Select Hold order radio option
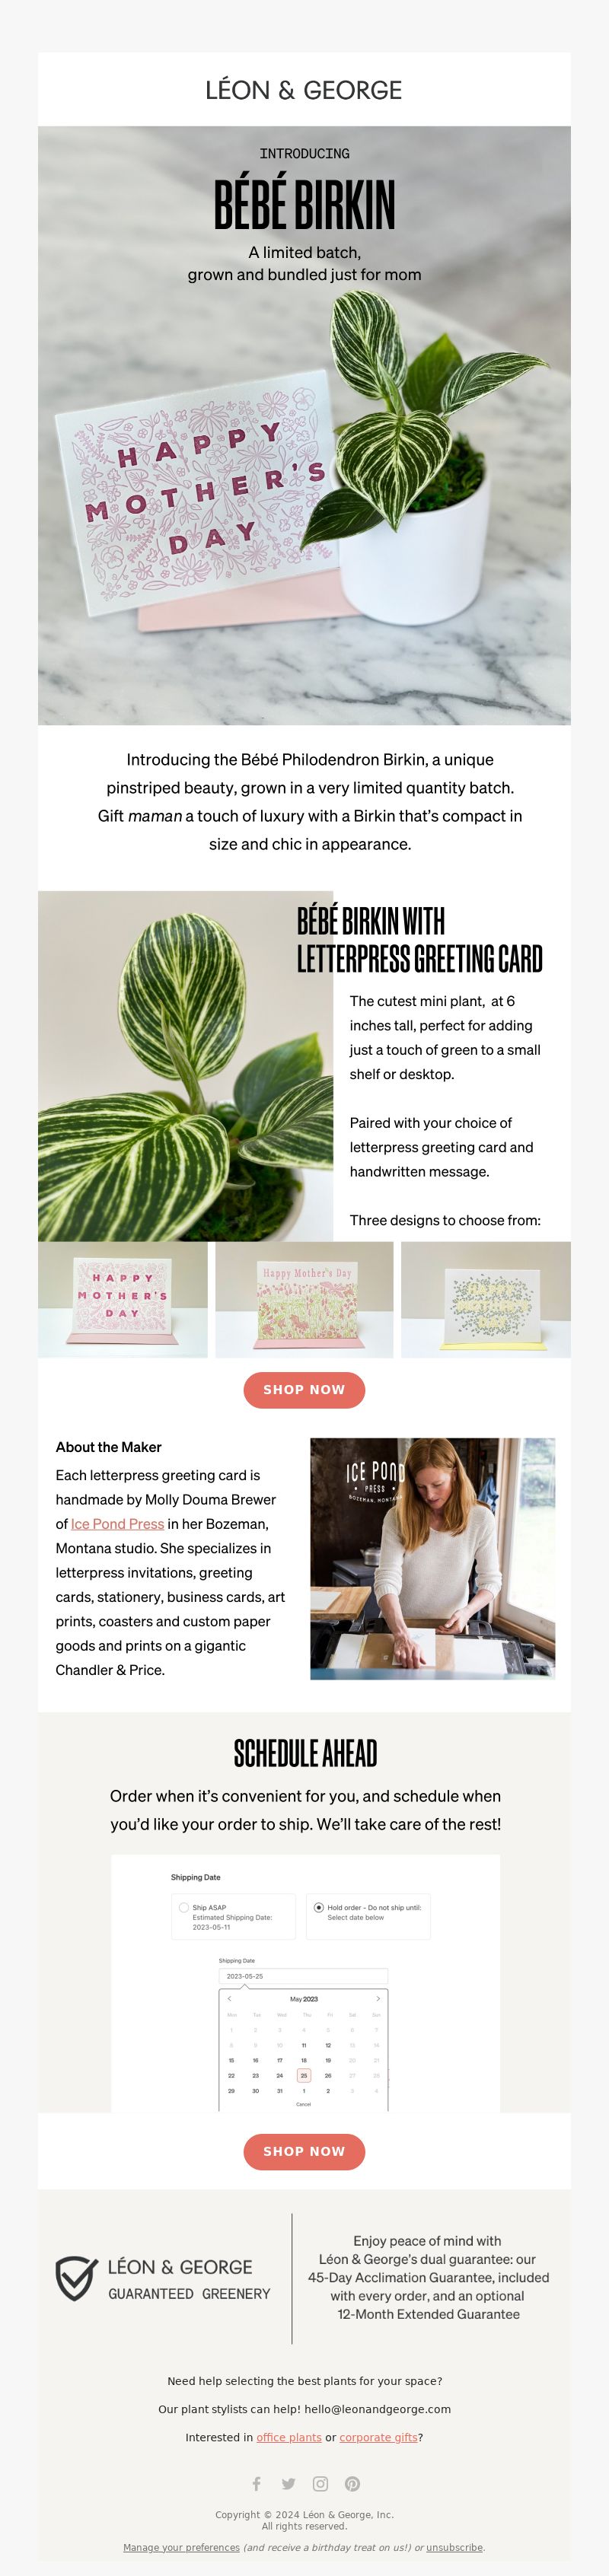This screenshot has width=609, height=2576. pyautogui.click(x=319, y=1907)
